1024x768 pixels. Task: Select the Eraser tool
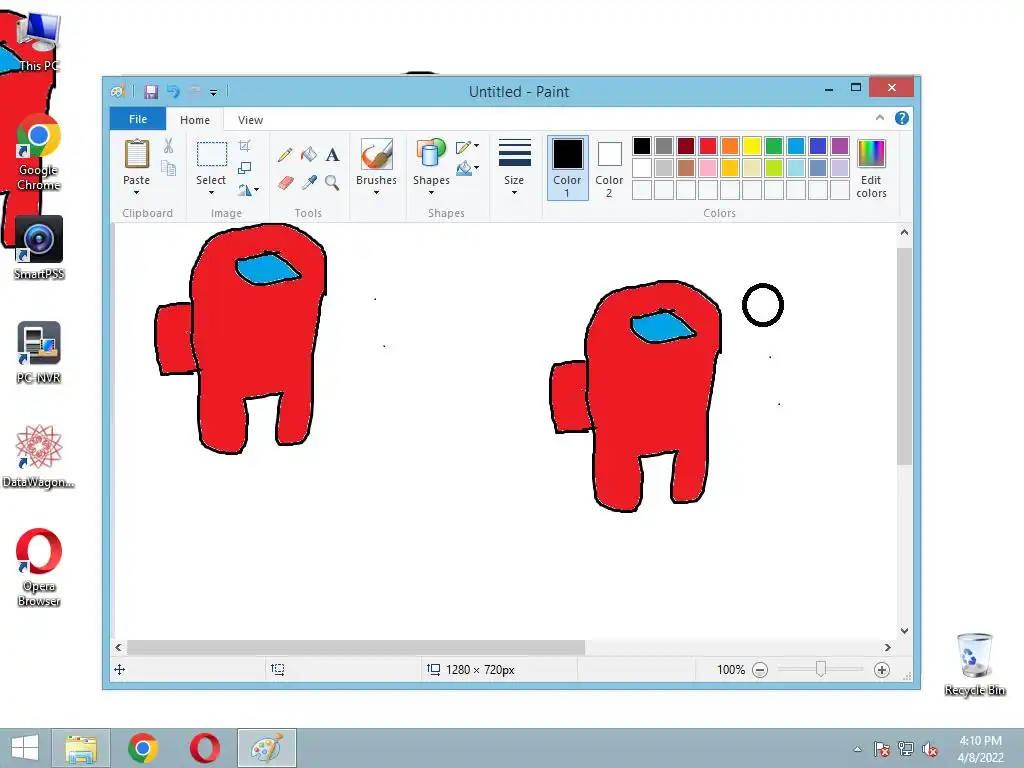coord(285,182)
